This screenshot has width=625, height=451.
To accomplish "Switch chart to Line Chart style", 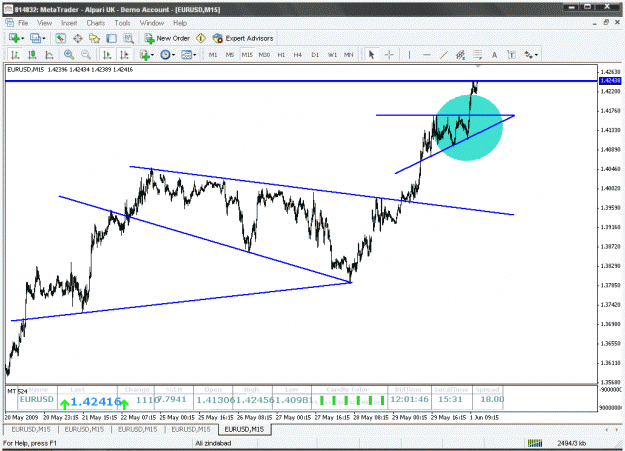I will [x=49, y=55].
